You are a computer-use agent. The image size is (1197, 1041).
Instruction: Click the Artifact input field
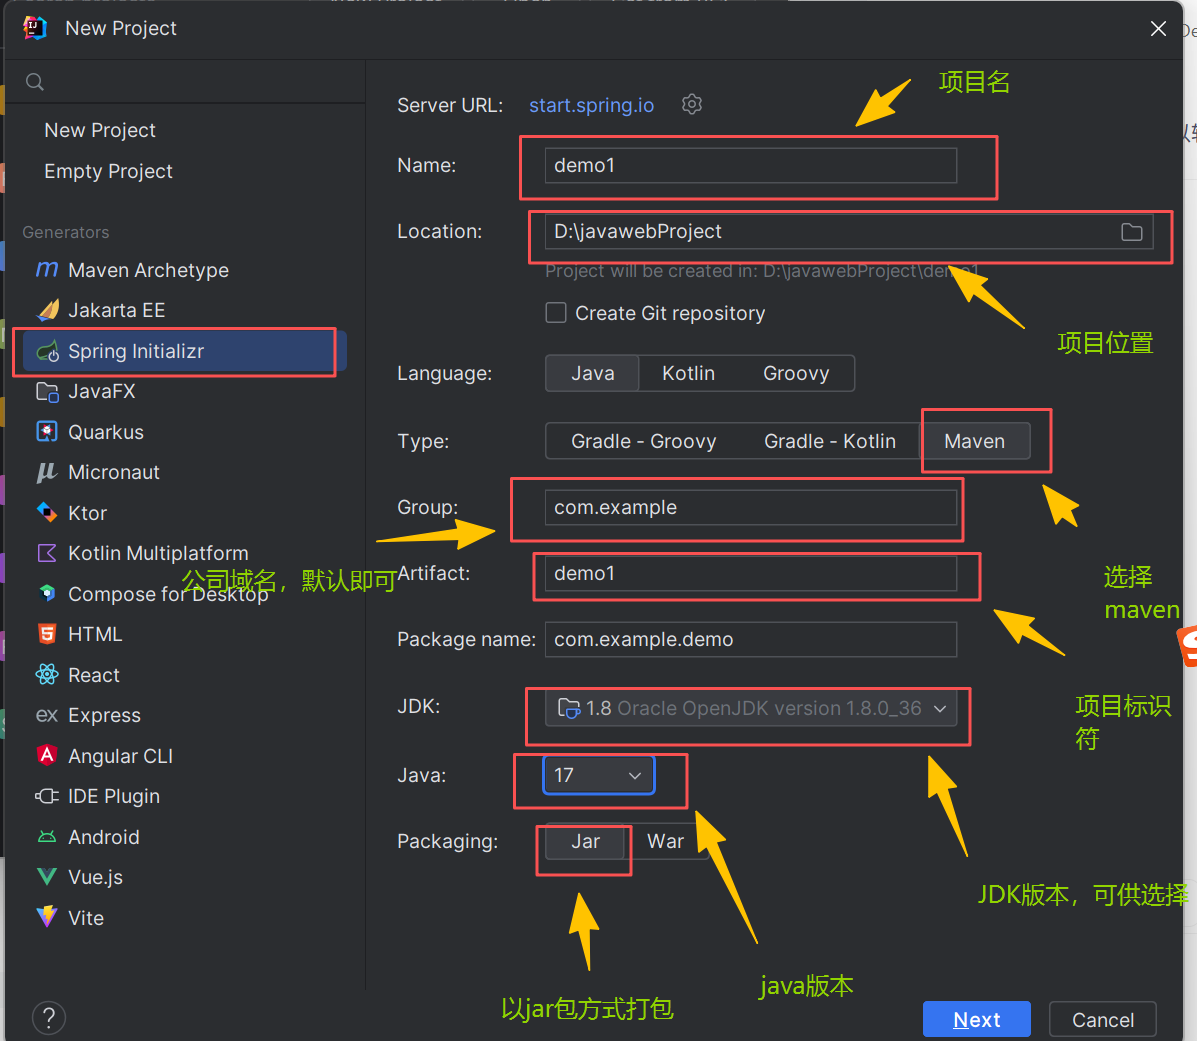(751, 573)
